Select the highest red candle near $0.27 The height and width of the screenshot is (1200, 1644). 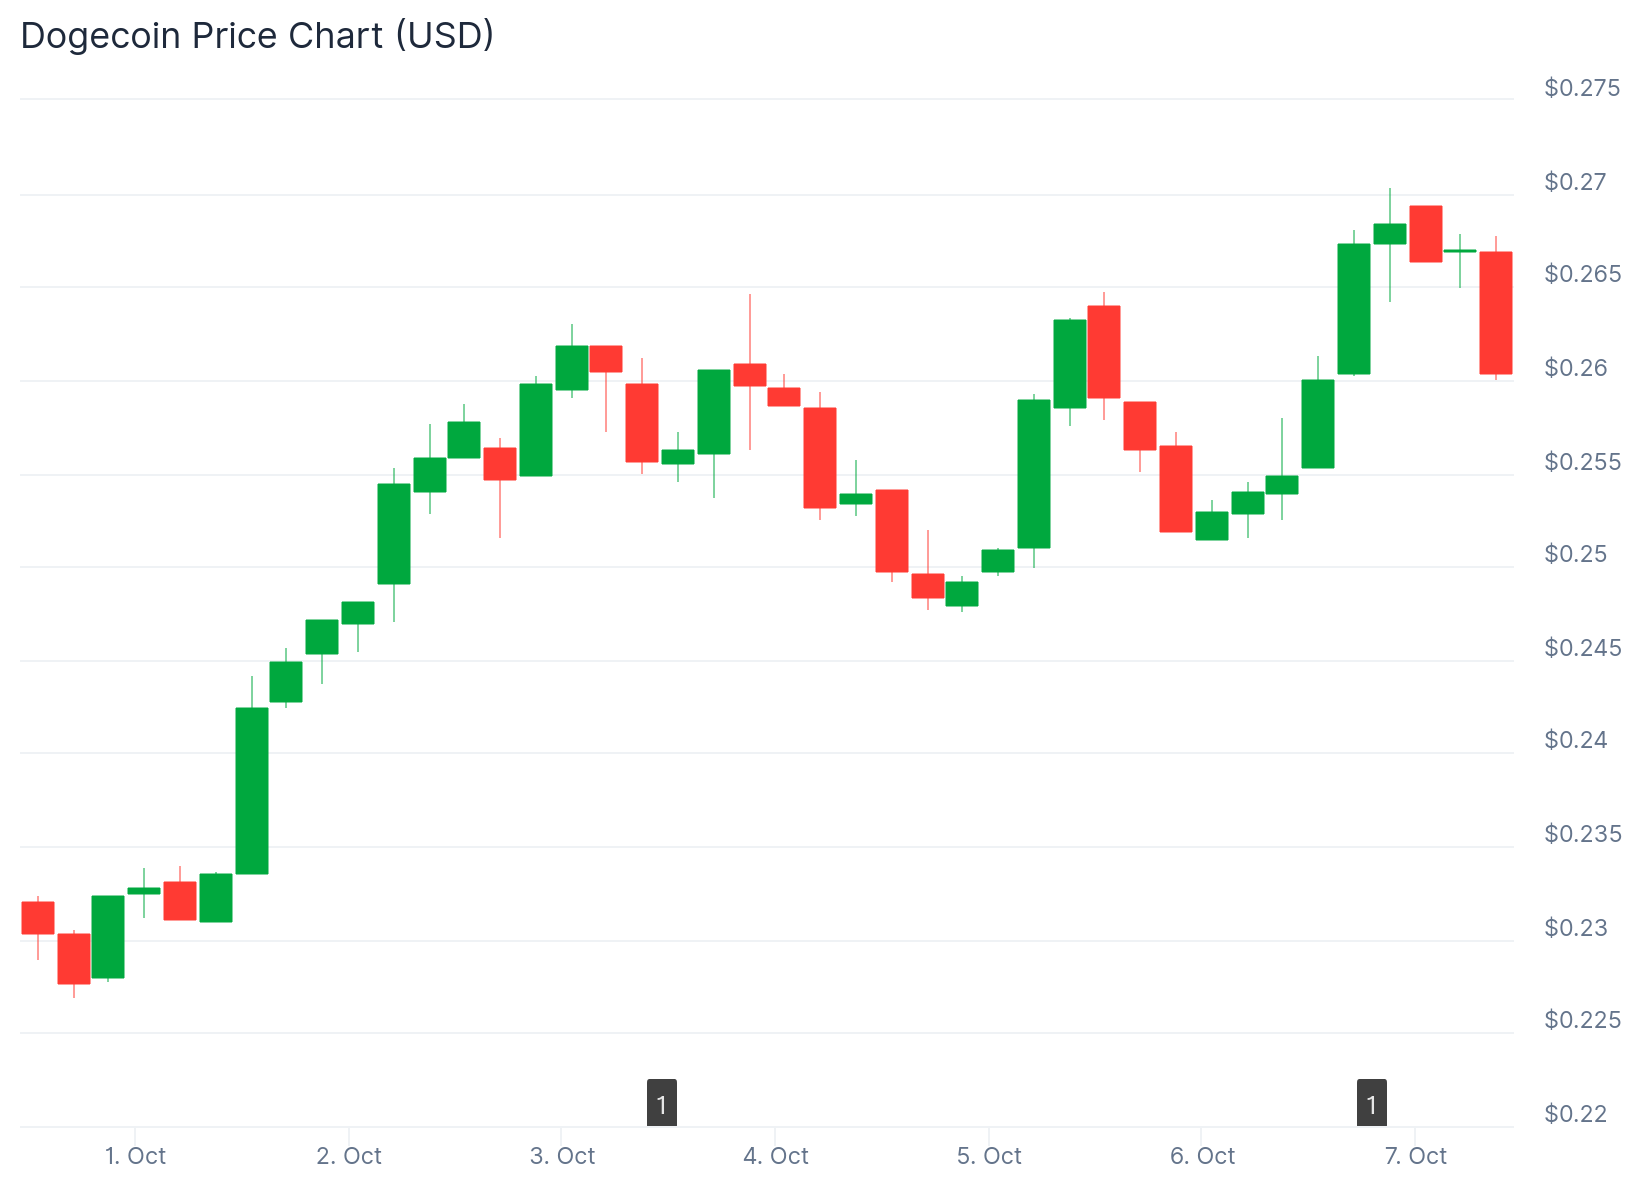tap(1425, 234)
